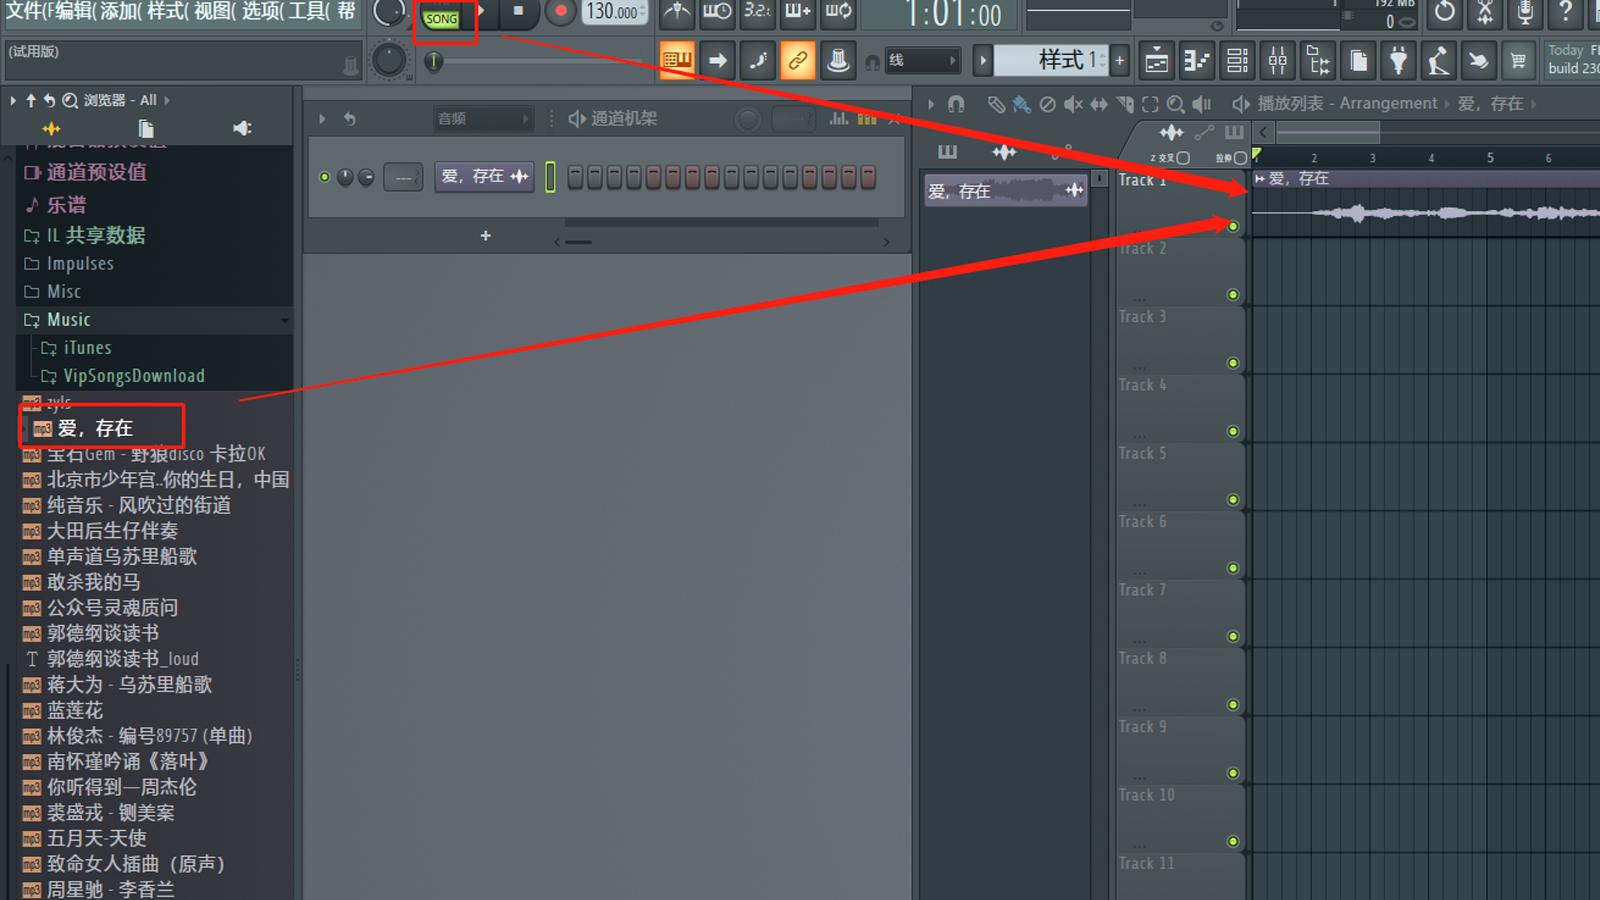Open the Piano roll icon

(x=1196, y=60)
